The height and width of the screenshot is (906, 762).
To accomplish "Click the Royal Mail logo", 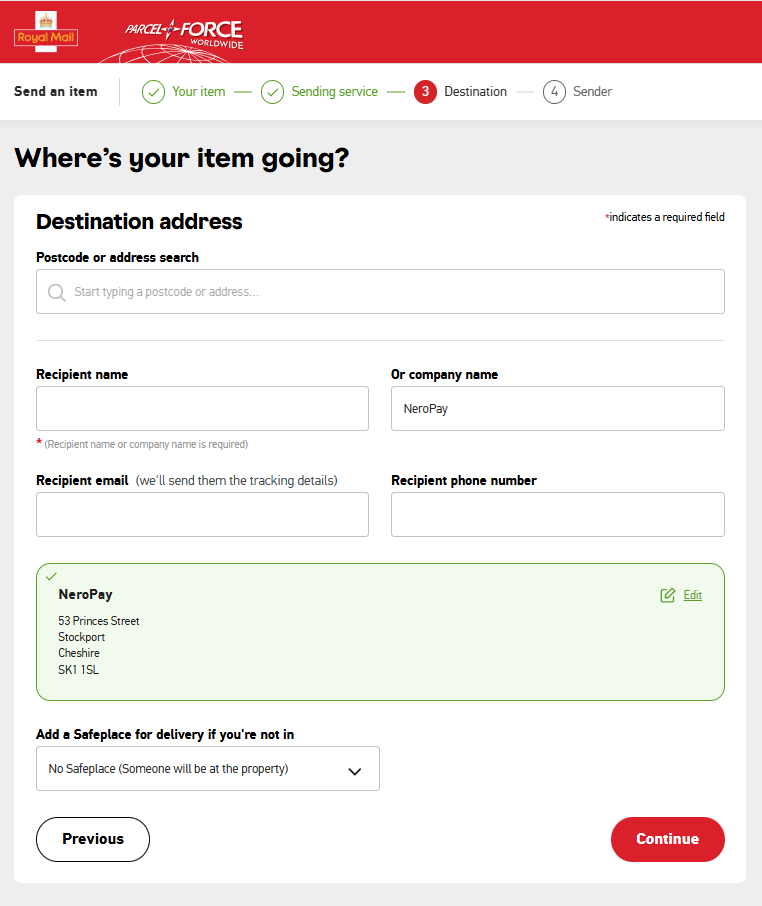I will point(46,32).
